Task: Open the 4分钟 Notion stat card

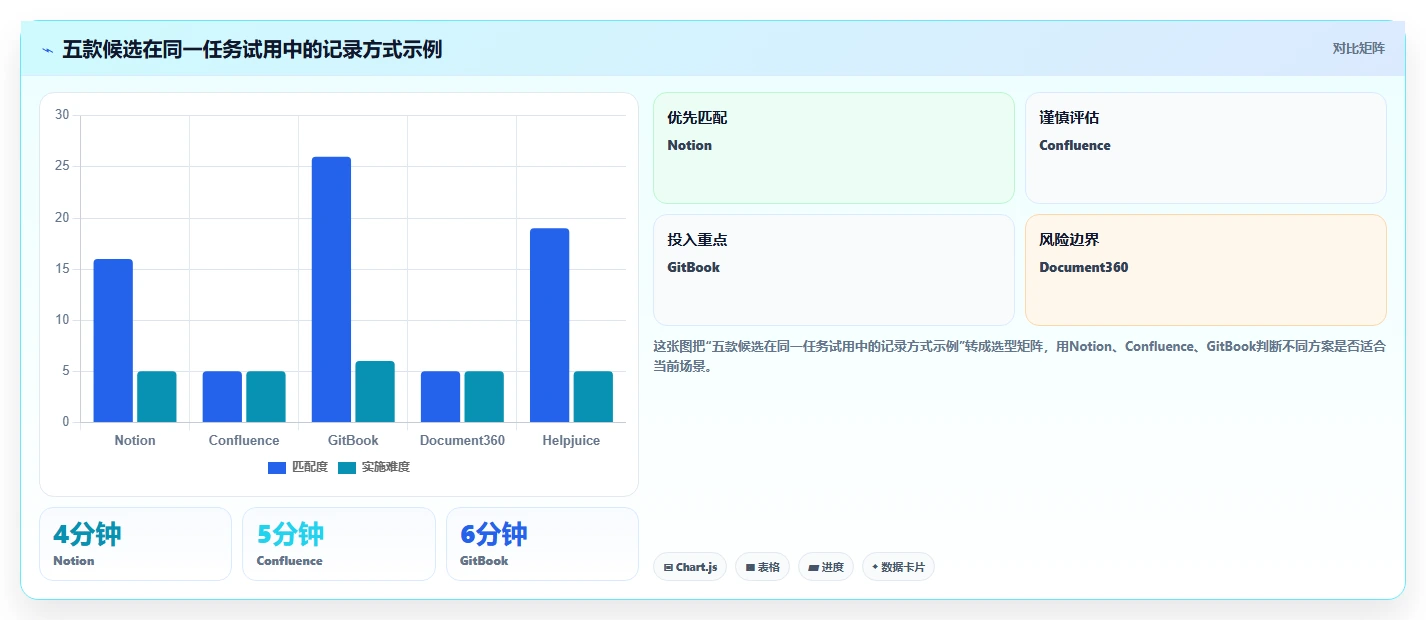Action: (x=135, y=544)
